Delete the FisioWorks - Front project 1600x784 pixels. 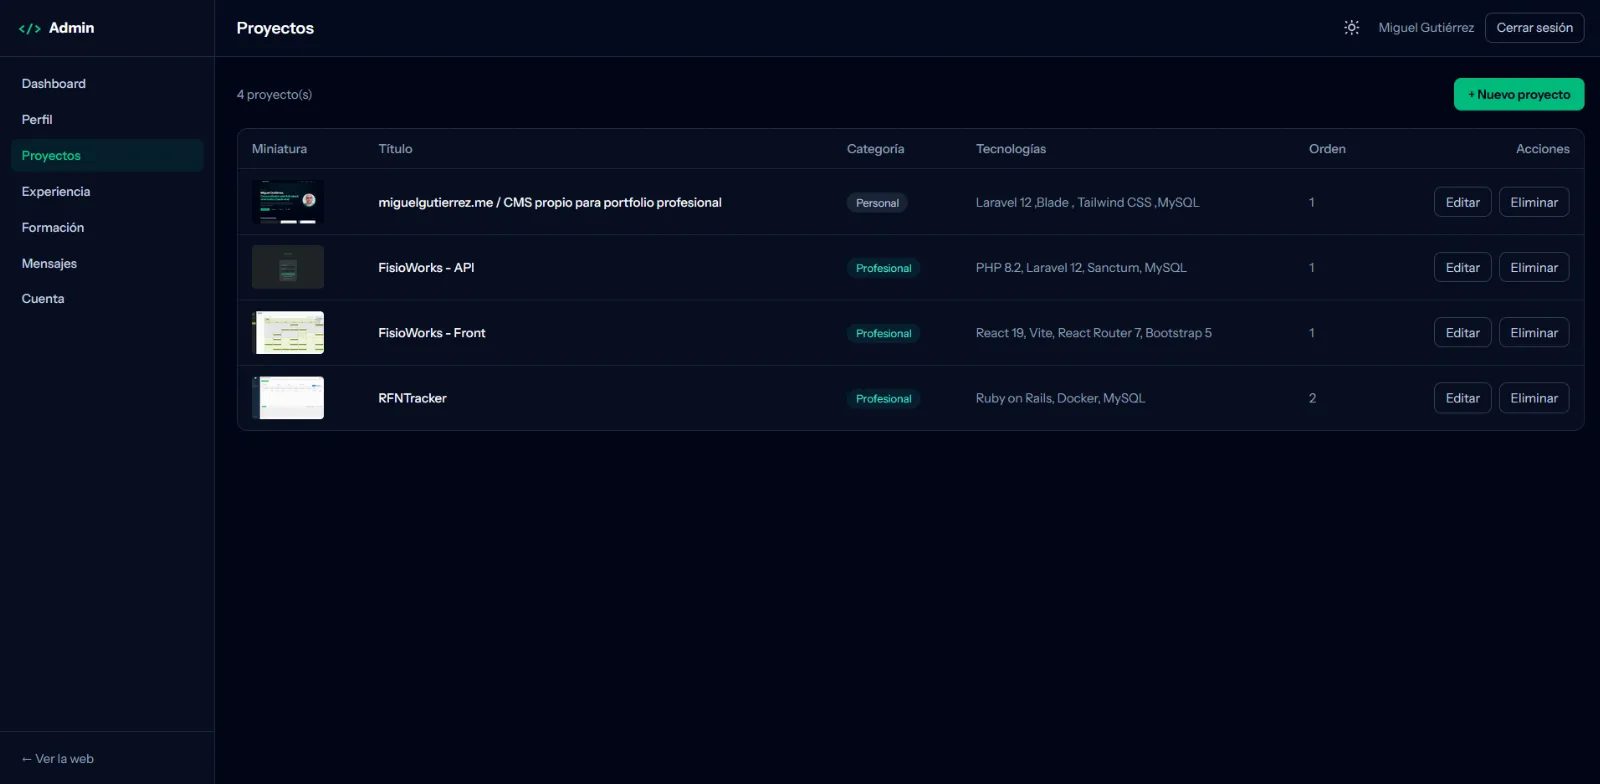pos(1534,333)
